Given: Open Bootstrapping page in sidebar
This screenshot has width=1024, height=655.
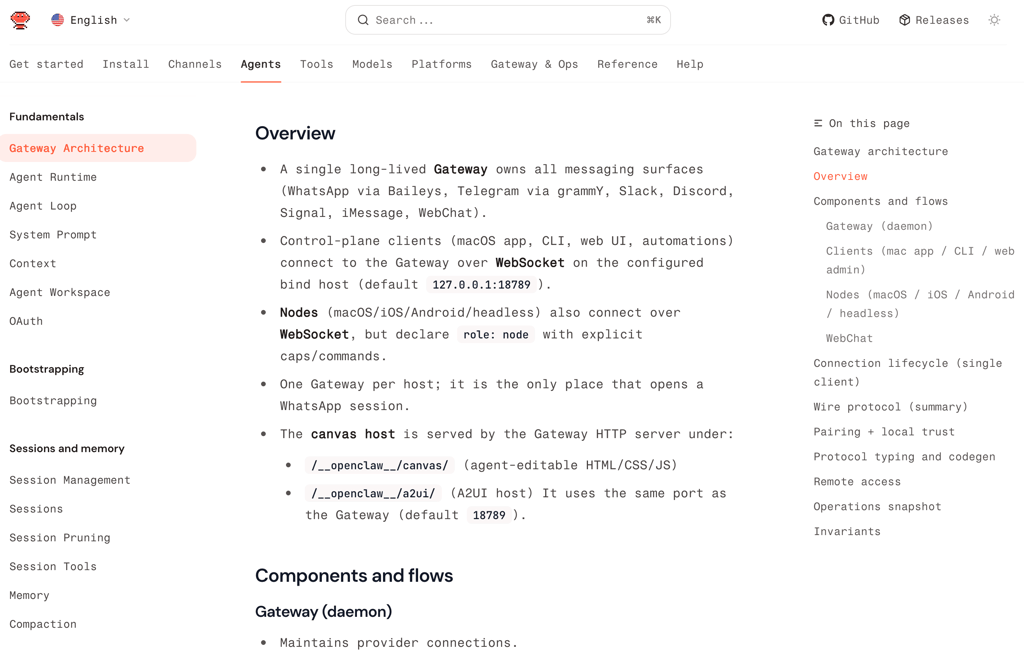Looking at the screenshot, I should coord(53,401).
